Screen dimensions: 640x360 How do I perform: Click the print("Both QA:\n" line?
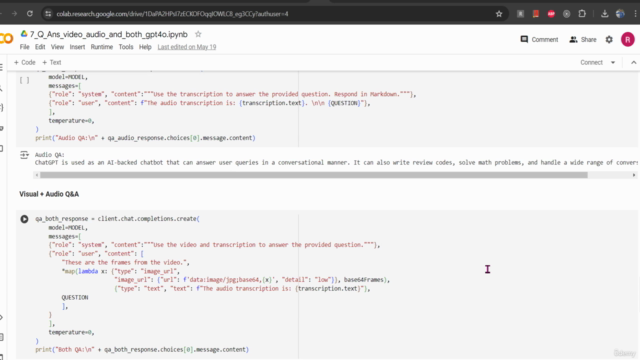point(142,349)
